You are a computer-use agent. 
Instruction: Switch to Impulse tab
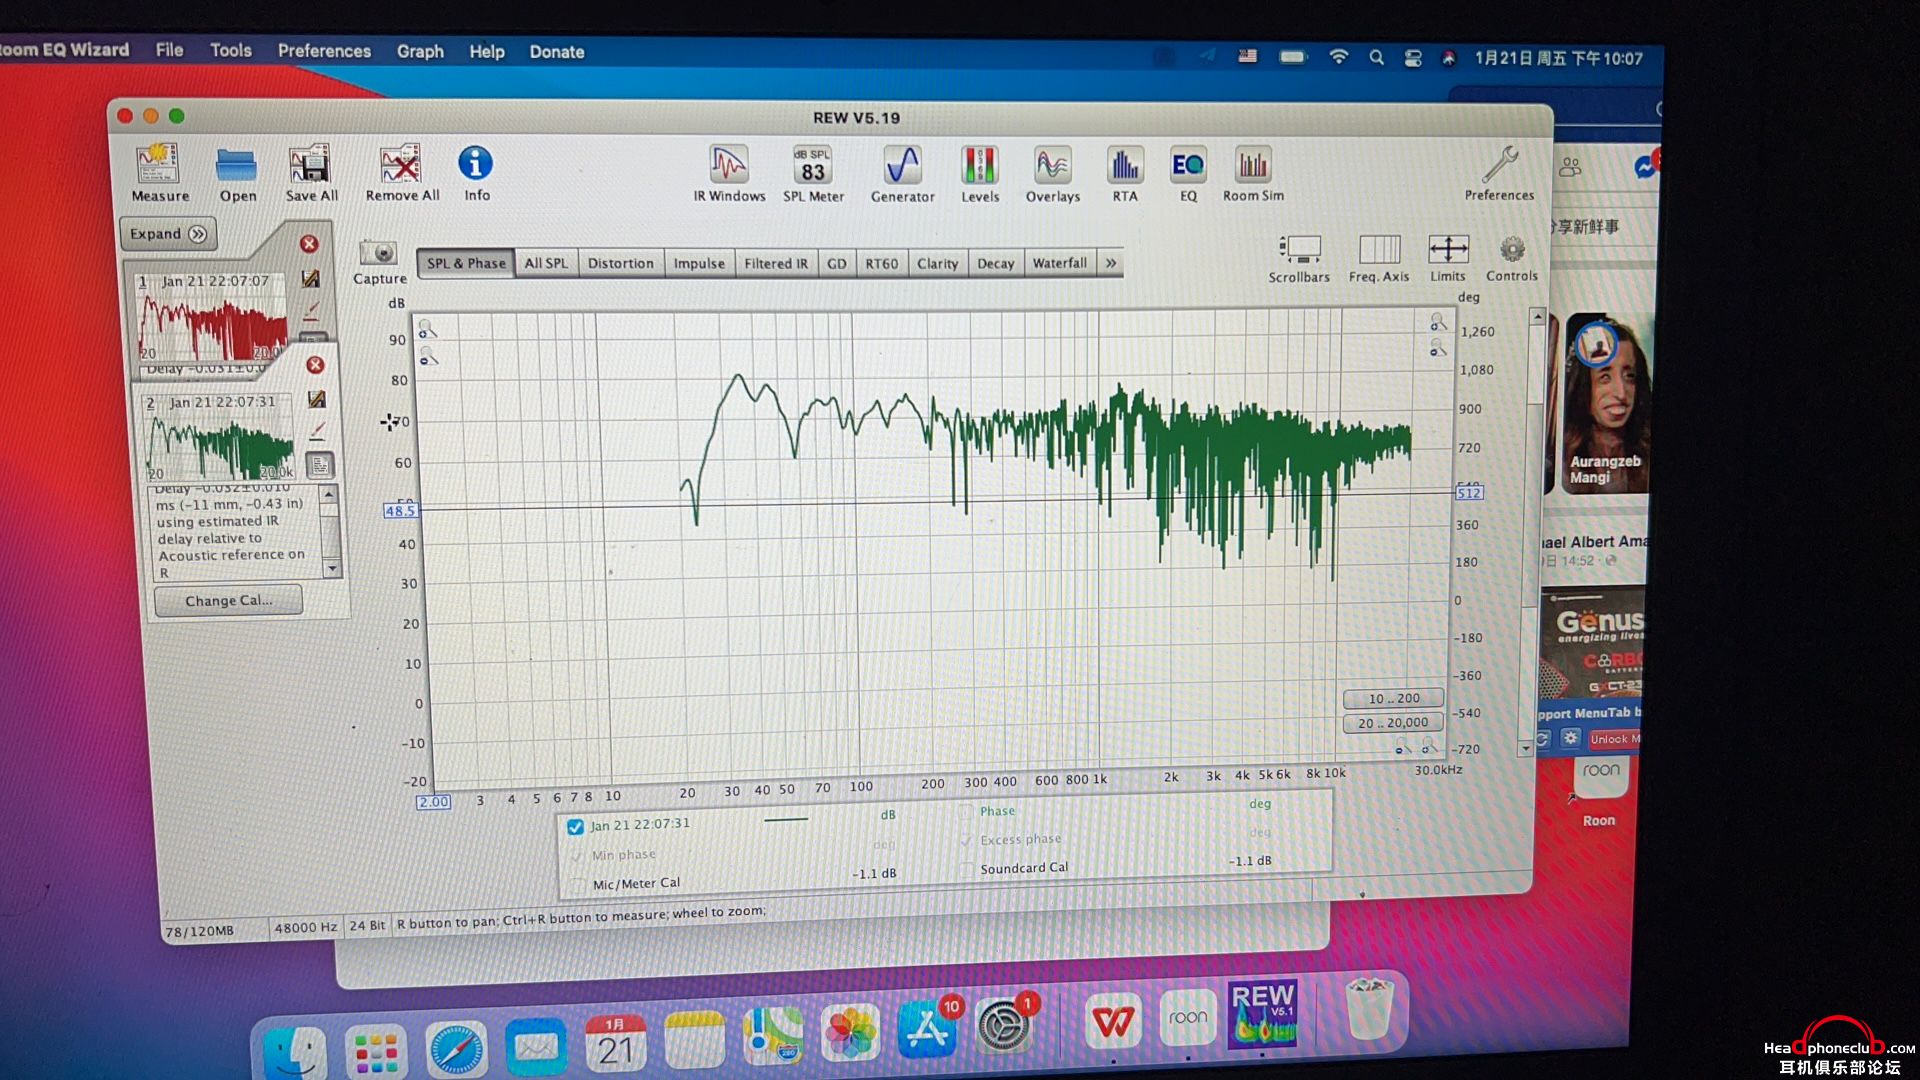pos(699,263)
